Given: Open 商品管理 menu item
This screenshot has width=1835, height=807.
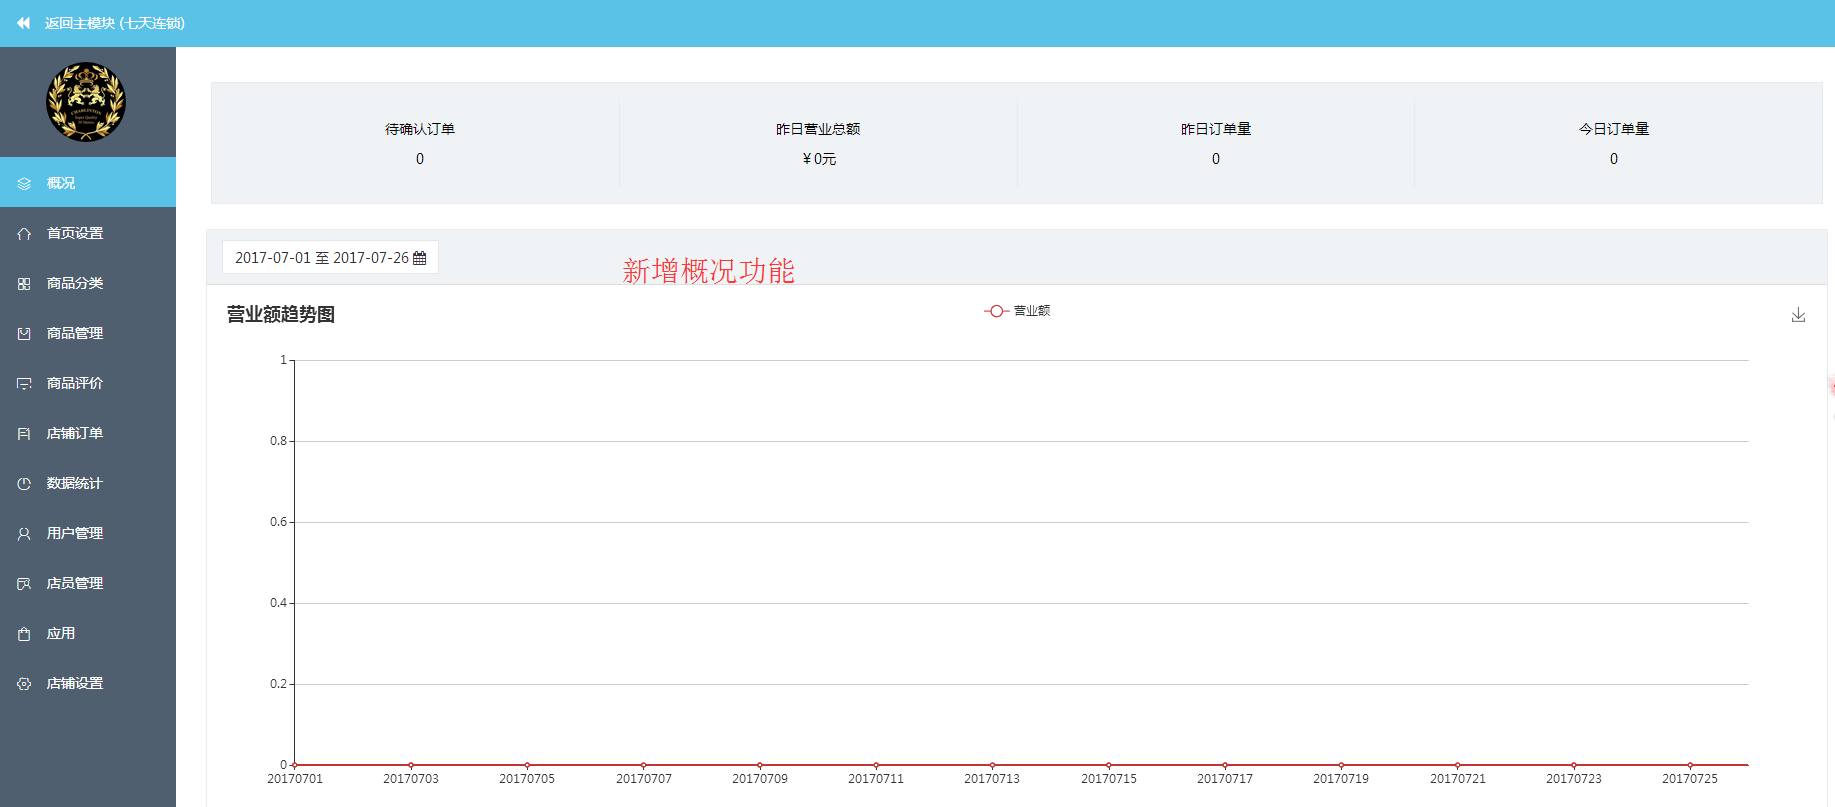Looking at the screenshot, I should (88, 332).
